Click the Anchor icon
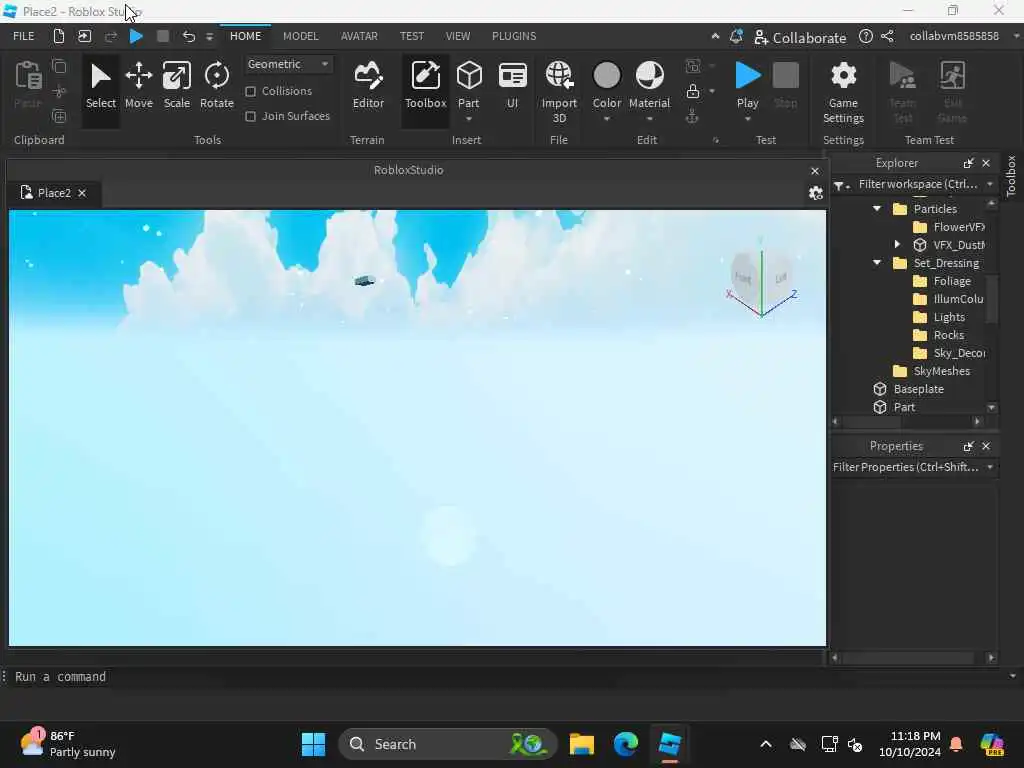The height and width of the screenshot is (768, 1024). click(692, 117)
